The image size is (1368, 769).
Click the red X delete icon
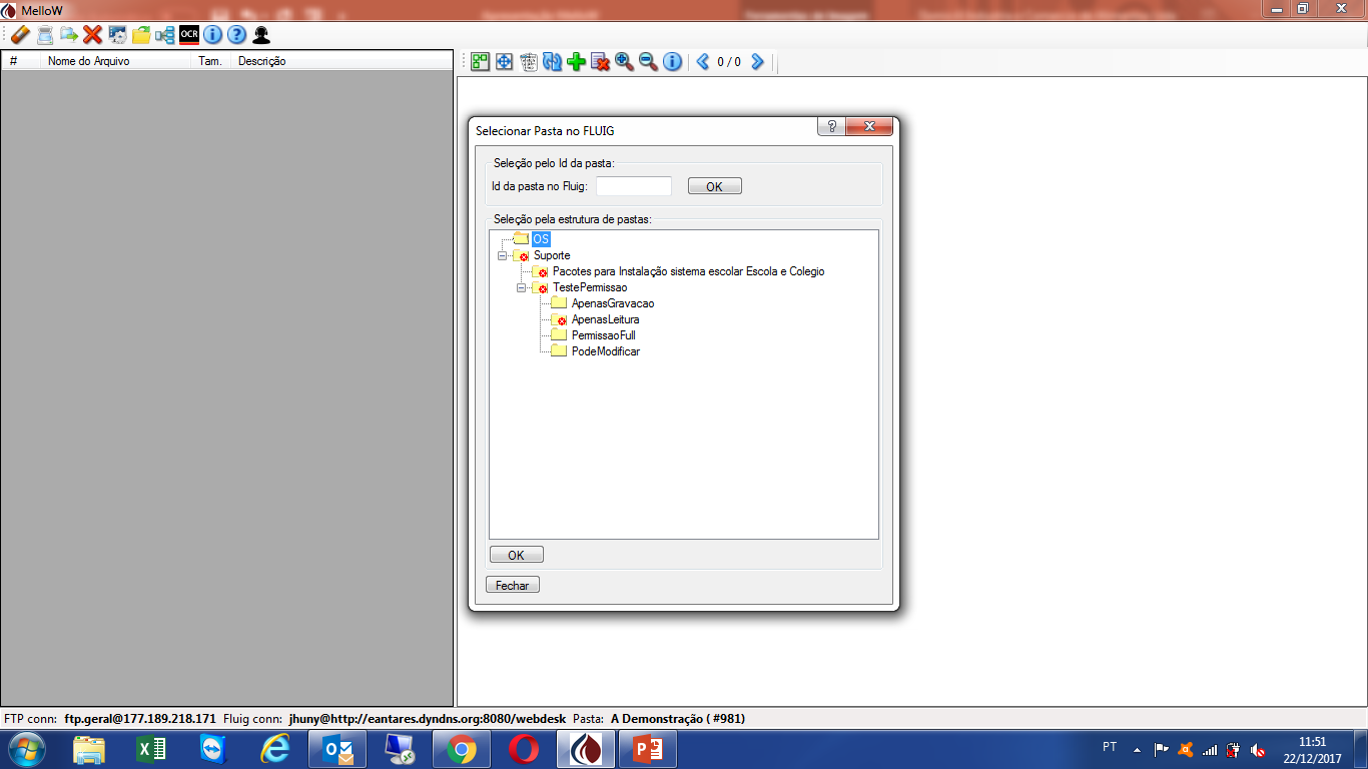click(93, 35)
